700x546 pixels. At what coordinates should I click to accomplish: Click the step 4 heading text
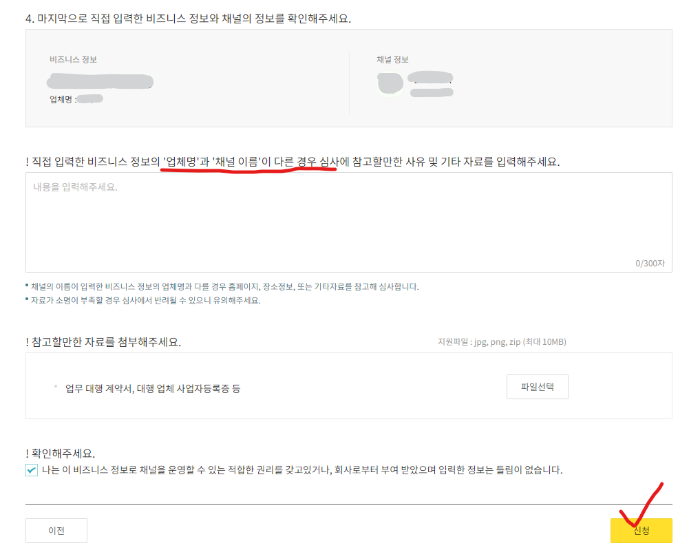point(188,19)
